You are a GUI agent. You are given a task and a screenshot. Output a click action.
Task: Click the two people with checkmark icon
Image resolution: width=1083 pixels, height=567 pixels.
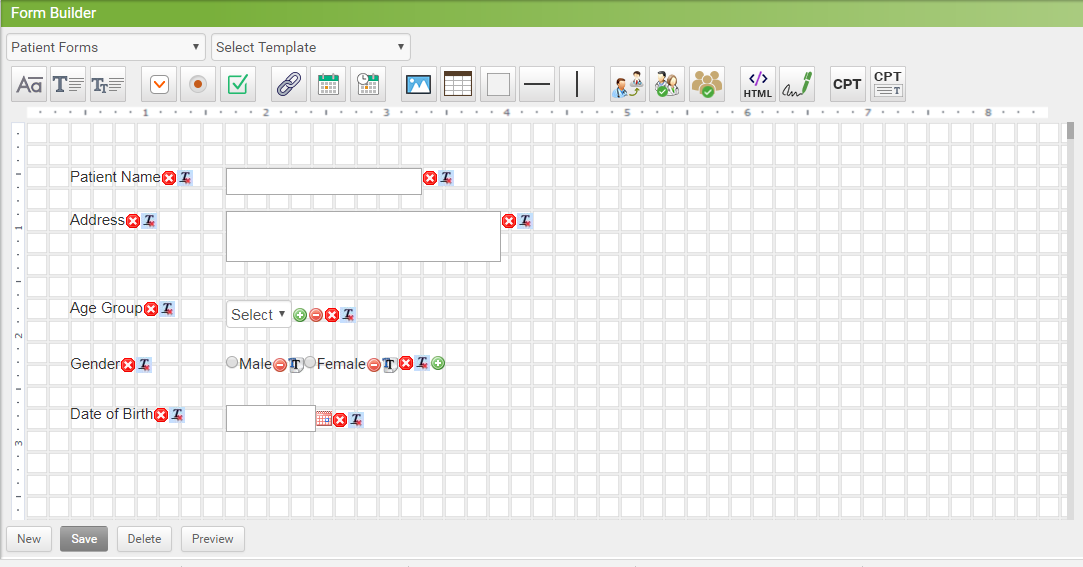pos(667,84)
